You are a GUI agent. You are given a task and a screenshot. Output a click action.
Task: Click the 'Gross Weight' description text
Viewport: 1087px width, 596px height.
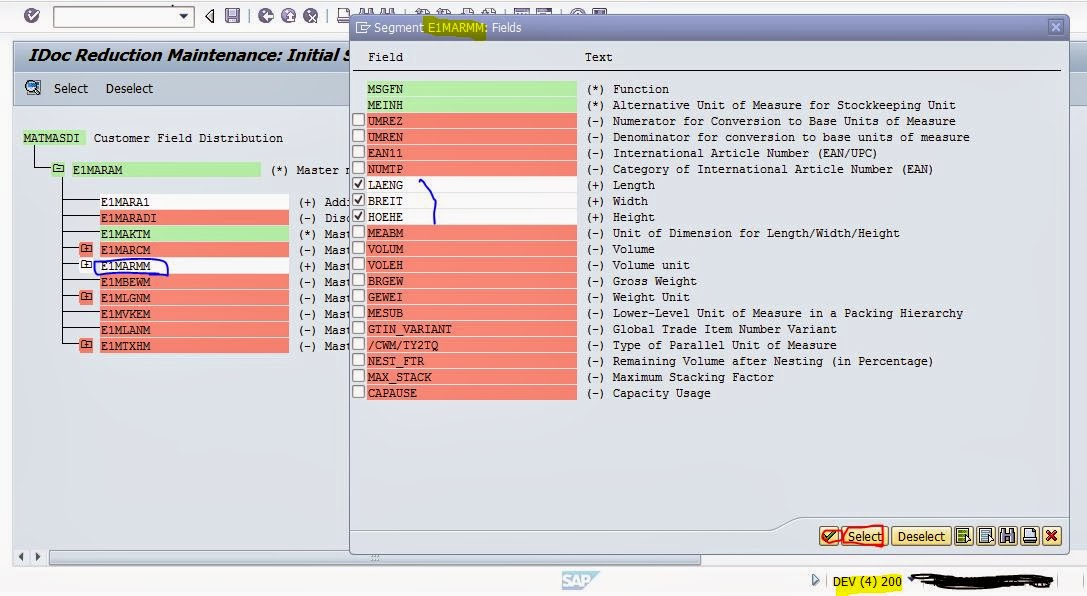(654, 281)
